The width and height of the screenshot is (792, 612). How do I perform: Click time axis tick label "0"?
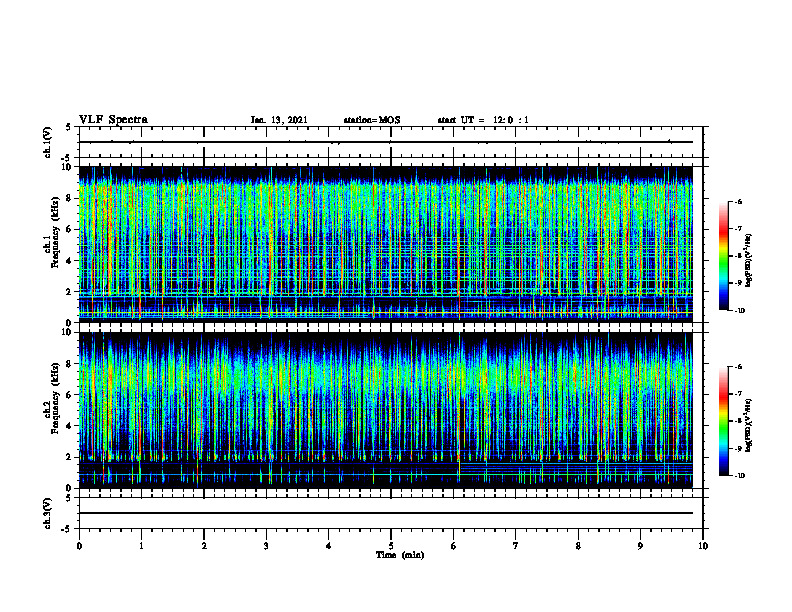[x=79, y=546]
